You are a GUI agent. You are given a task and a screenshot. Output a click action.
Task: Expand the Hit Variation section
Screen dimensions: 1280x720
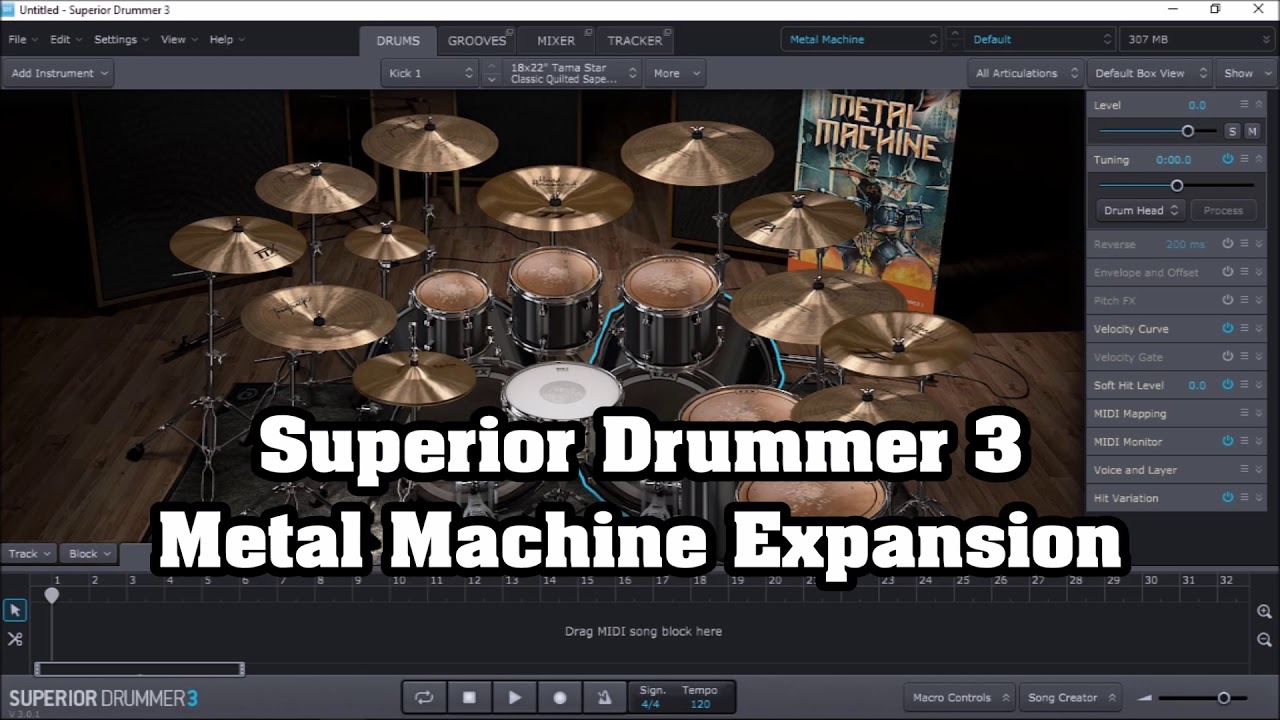(1258, 497)
